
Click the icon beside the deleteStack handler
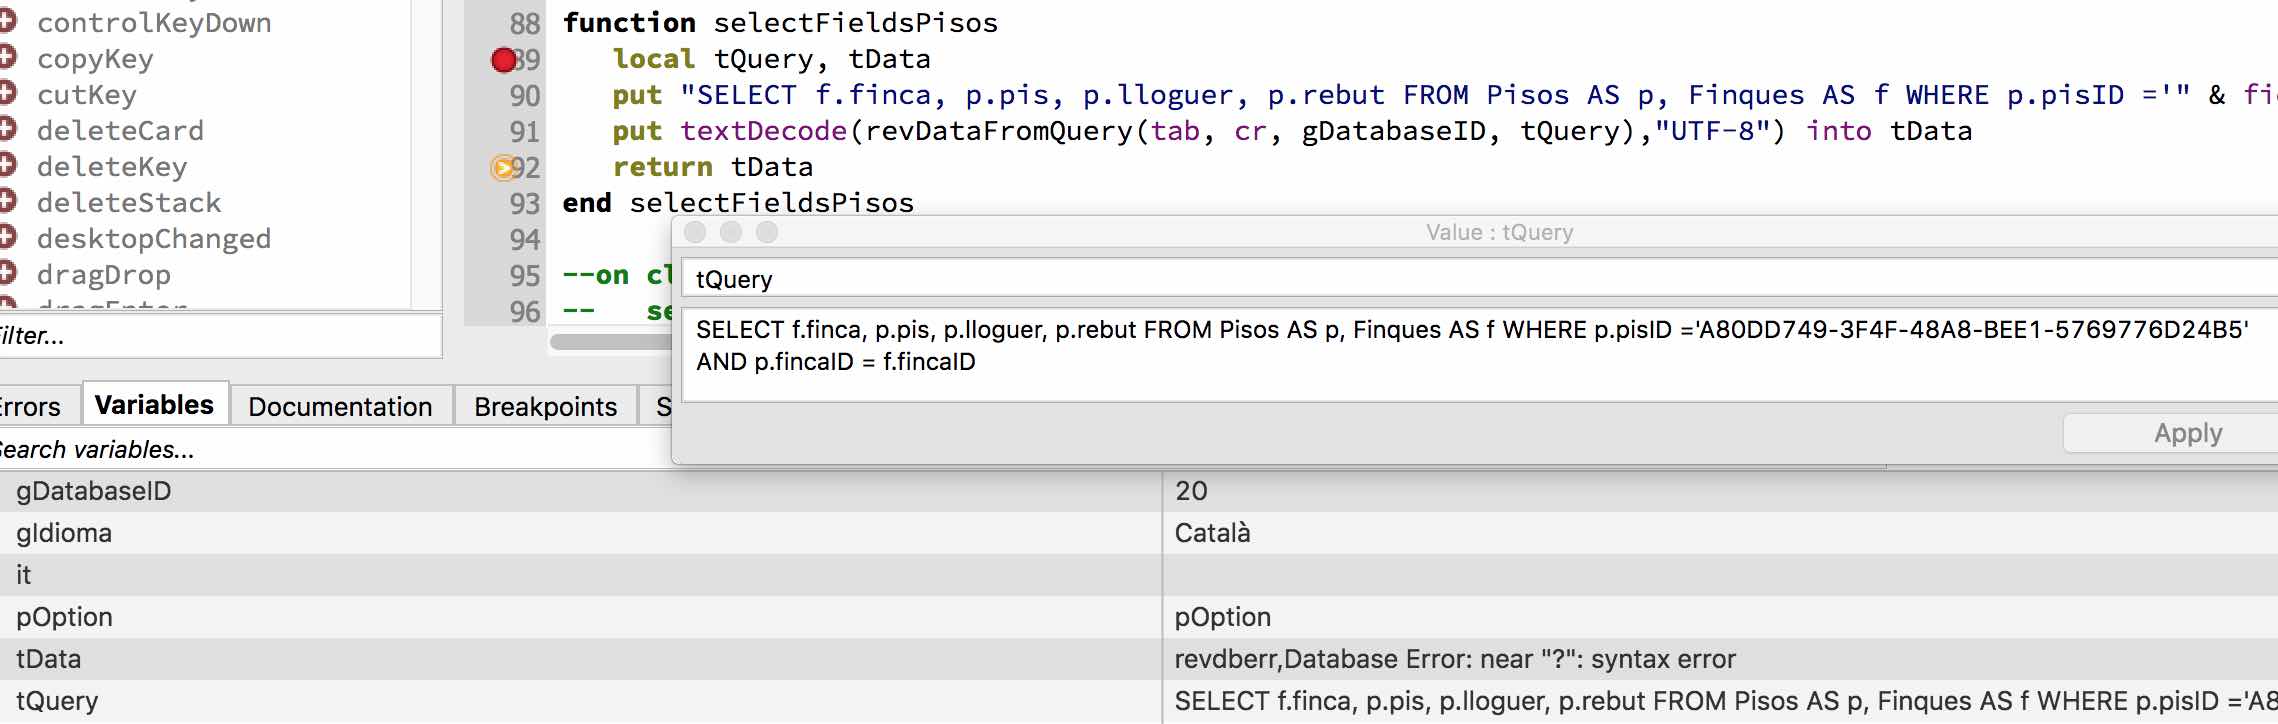7,203
